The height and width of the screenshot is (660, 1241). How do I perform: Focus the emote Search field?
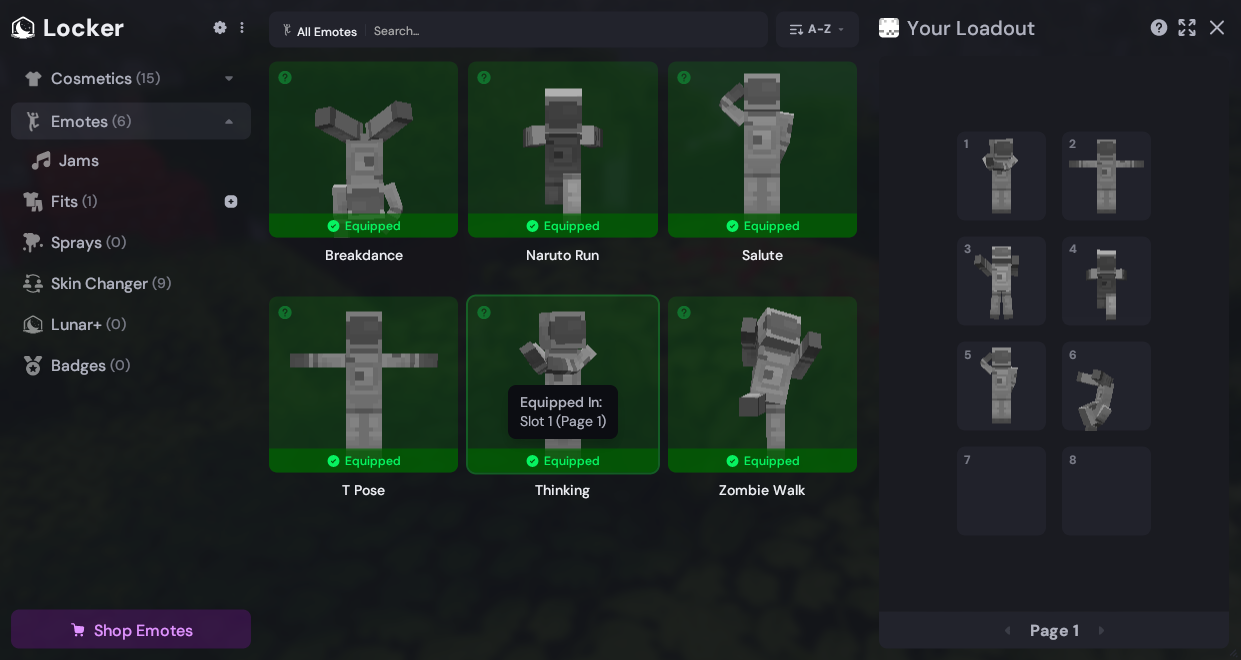(566, 31)
